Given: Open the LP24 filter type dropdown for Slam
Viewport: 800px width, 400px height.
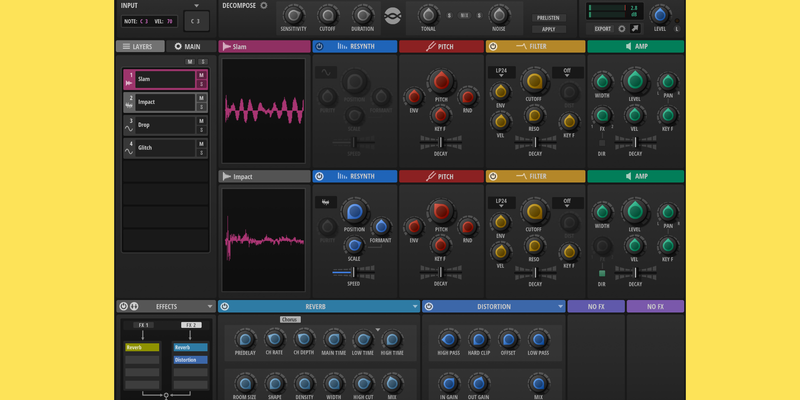Looking at the screenshot, I should click(500, 72).
